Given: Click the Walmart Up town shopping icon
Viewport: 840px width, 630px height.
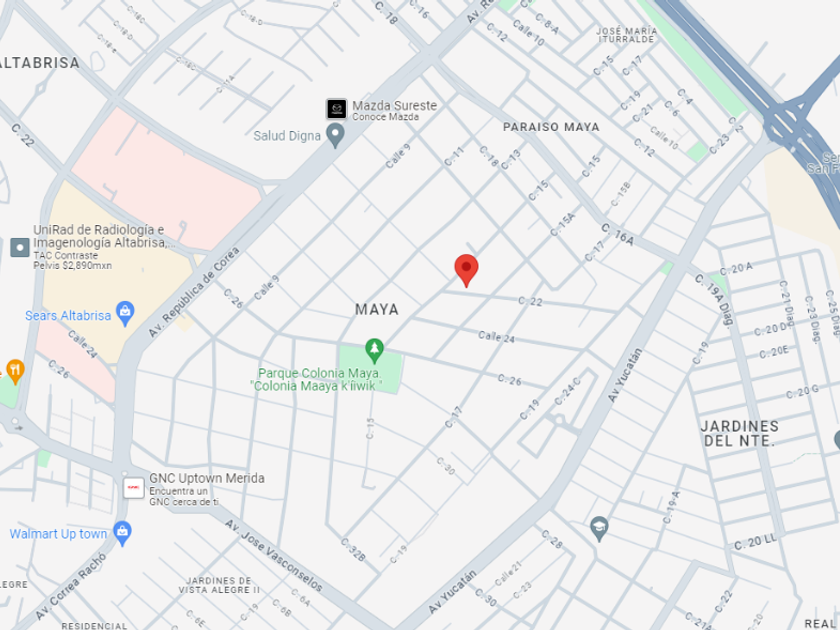Looking at the screenshot, I should (x=123, y=533).
